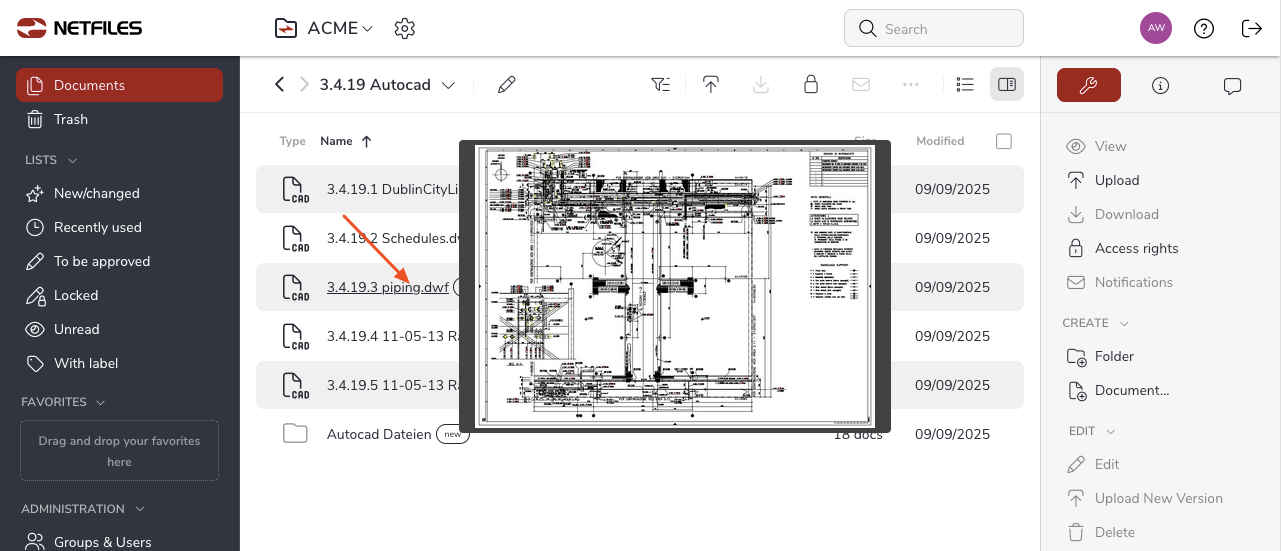Click the upload arrow icon in toolbar
The height and width of the screenshot is (551, 1281).
tap(711, 85)
